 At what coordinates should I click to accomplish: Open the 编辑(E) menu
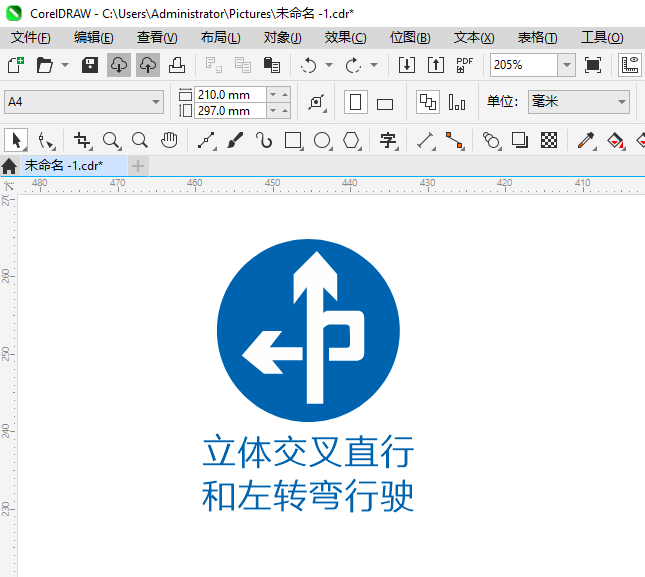point(93,38)
